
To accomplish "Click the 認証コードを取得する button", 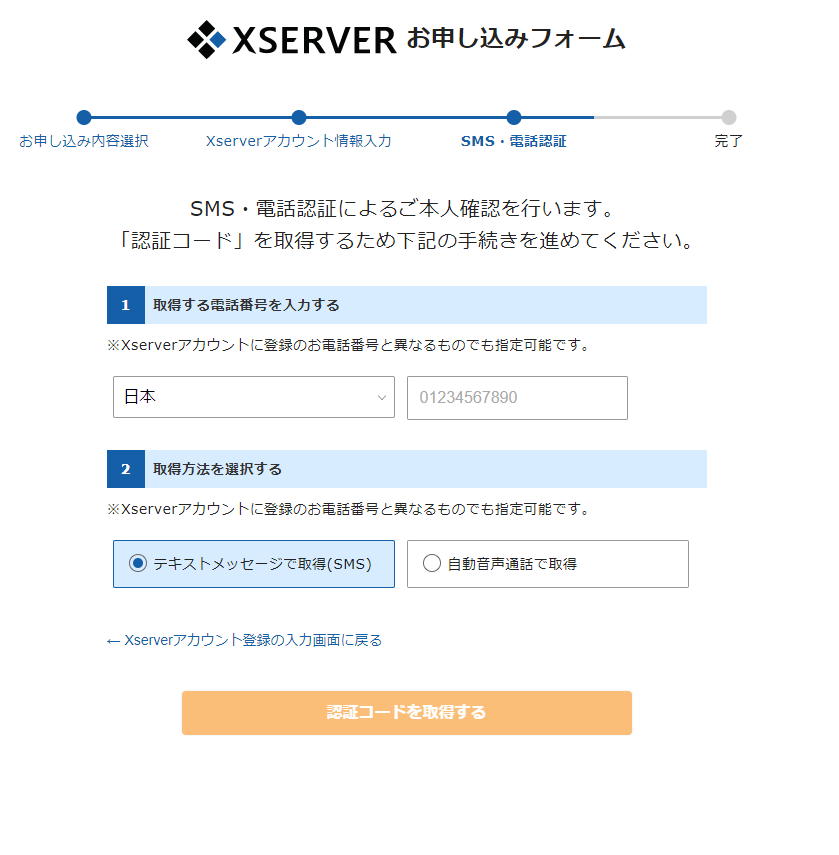I will (407, 713).
